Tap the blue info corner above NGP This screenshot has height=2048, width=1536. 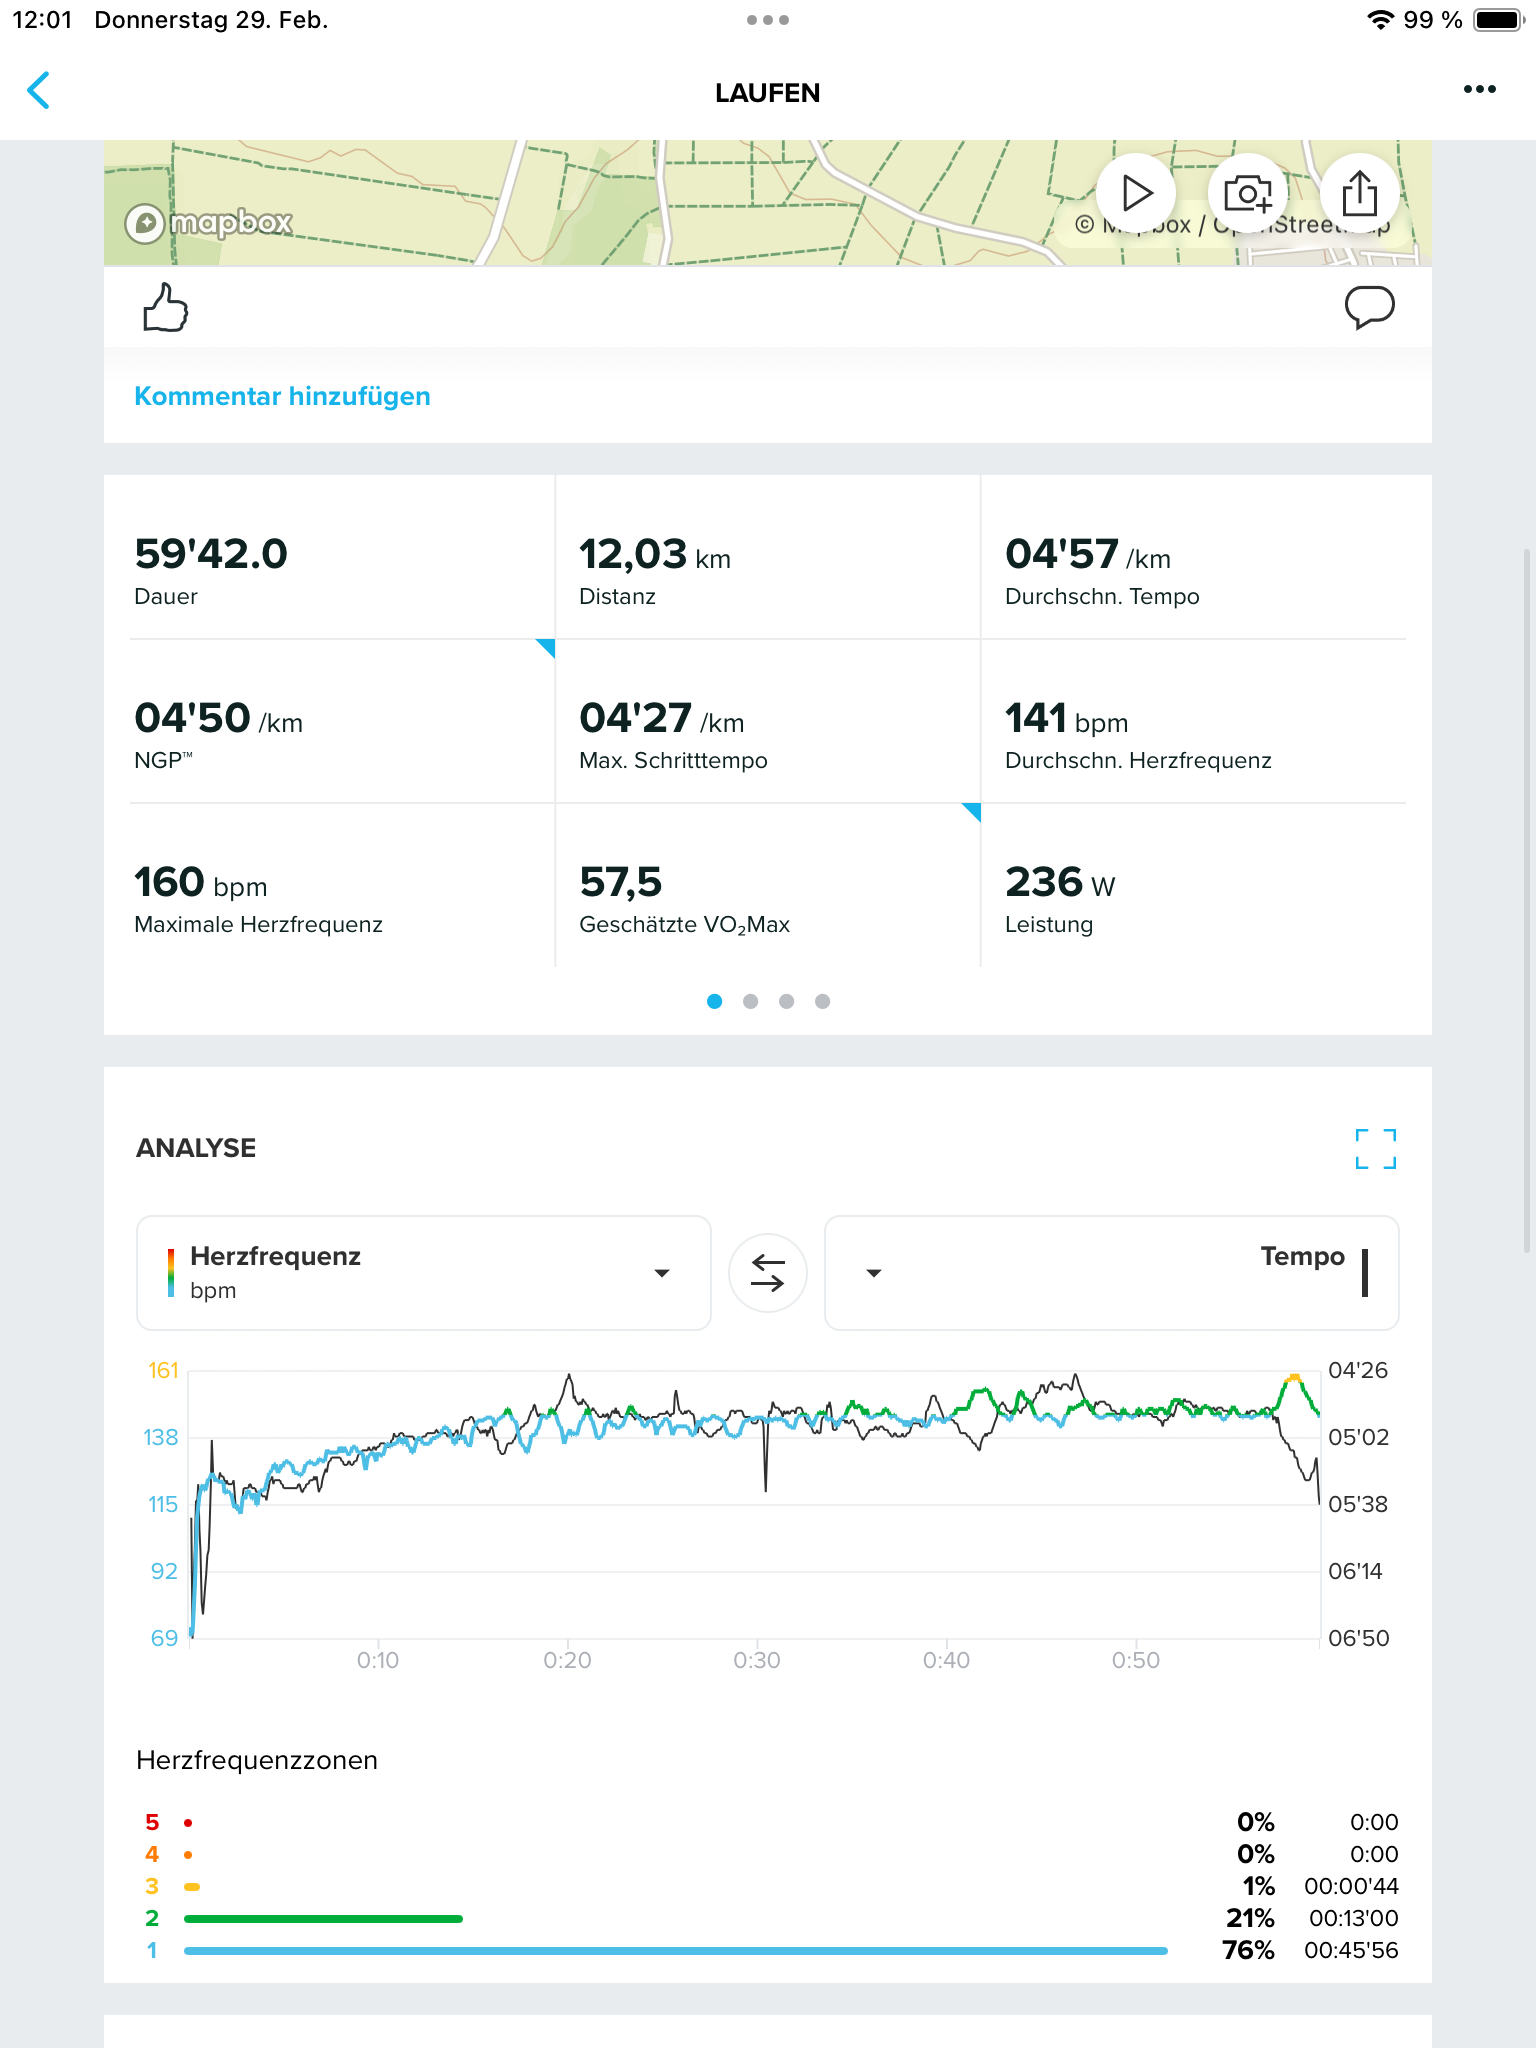[x=547, y=647]
